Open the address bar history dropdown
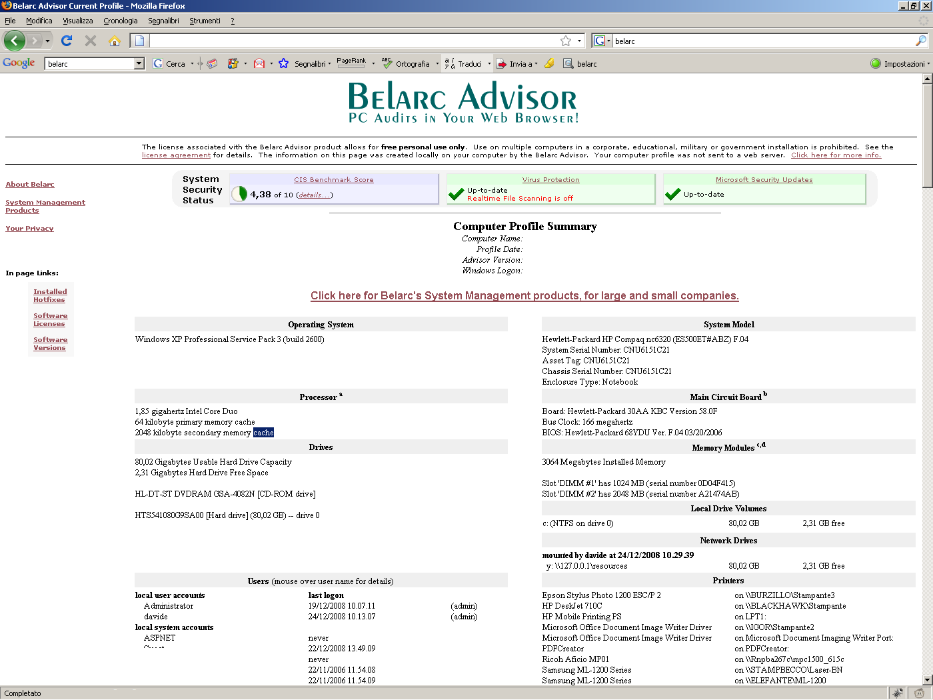 (x=580, y=40)
